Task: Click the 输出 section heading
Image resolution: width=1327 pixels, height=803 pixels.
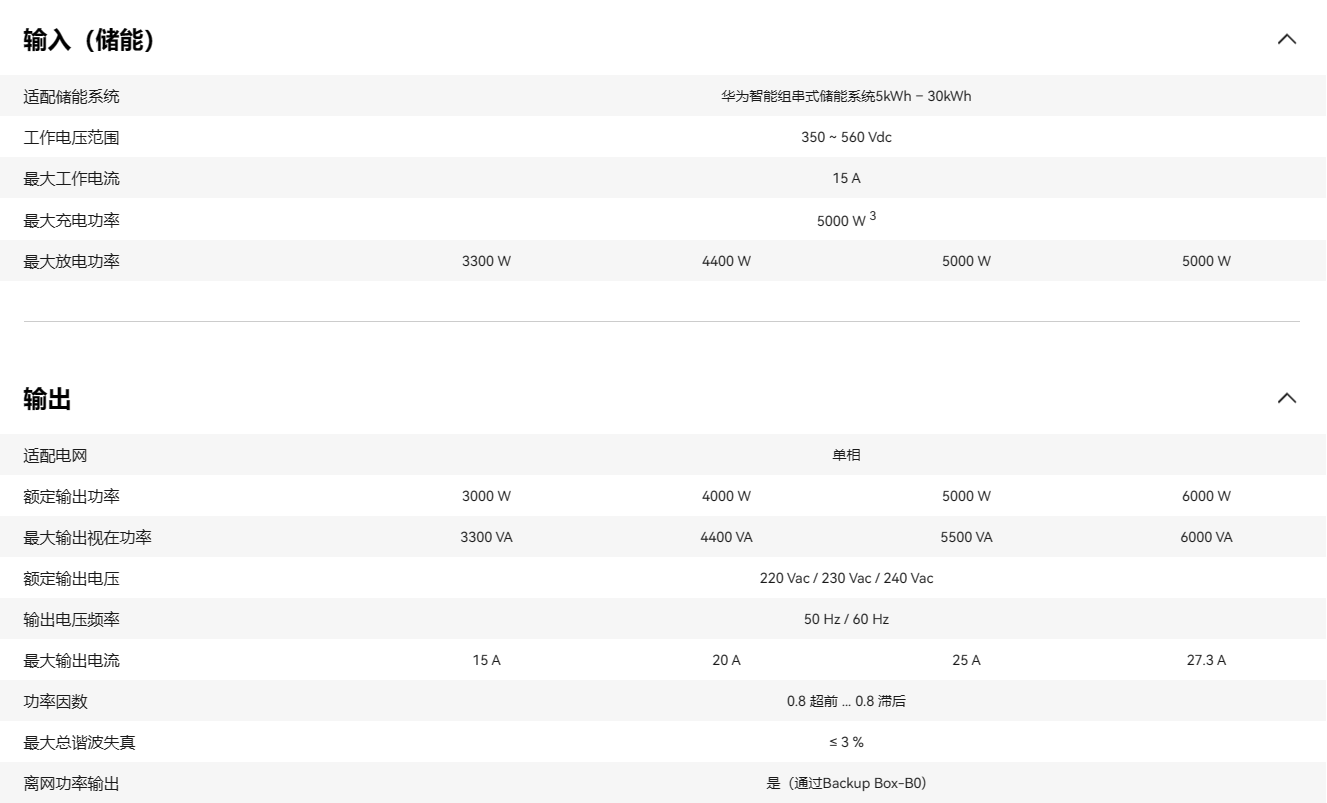Action: [x=45, y=398]
